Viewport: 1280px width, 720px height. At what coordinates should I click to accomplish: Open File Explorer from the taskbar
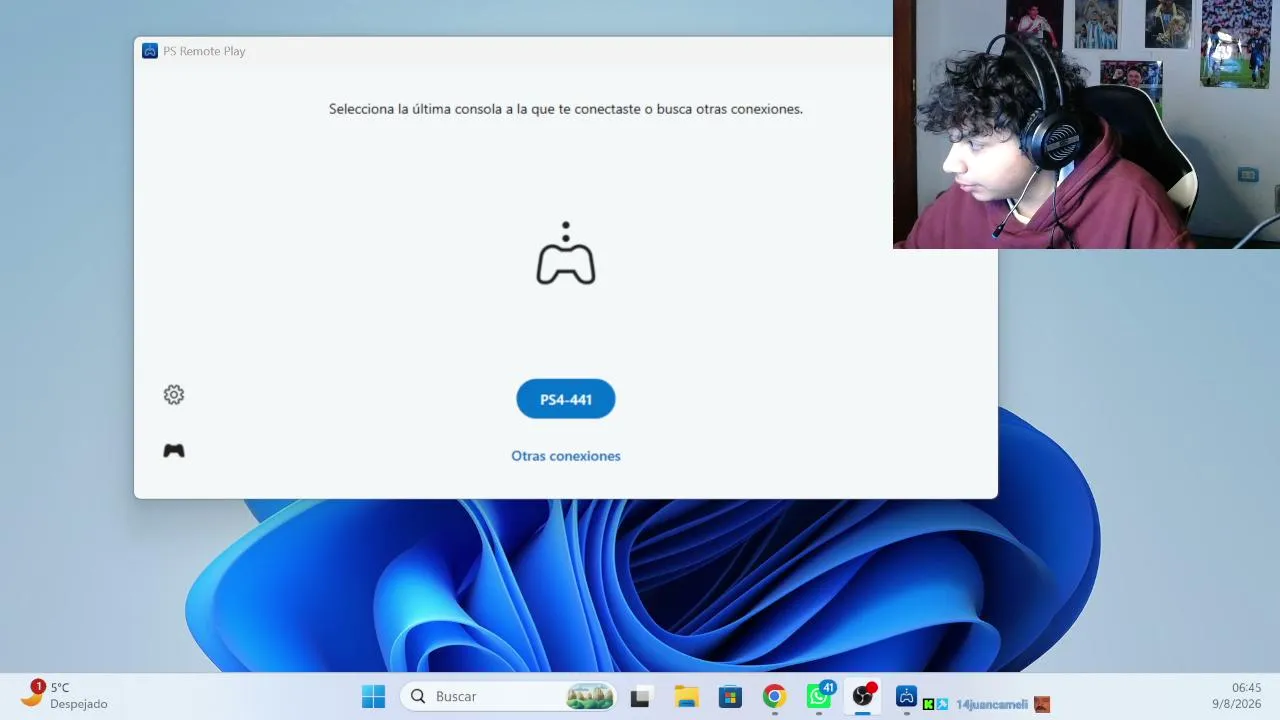click(x=686, y=696)
